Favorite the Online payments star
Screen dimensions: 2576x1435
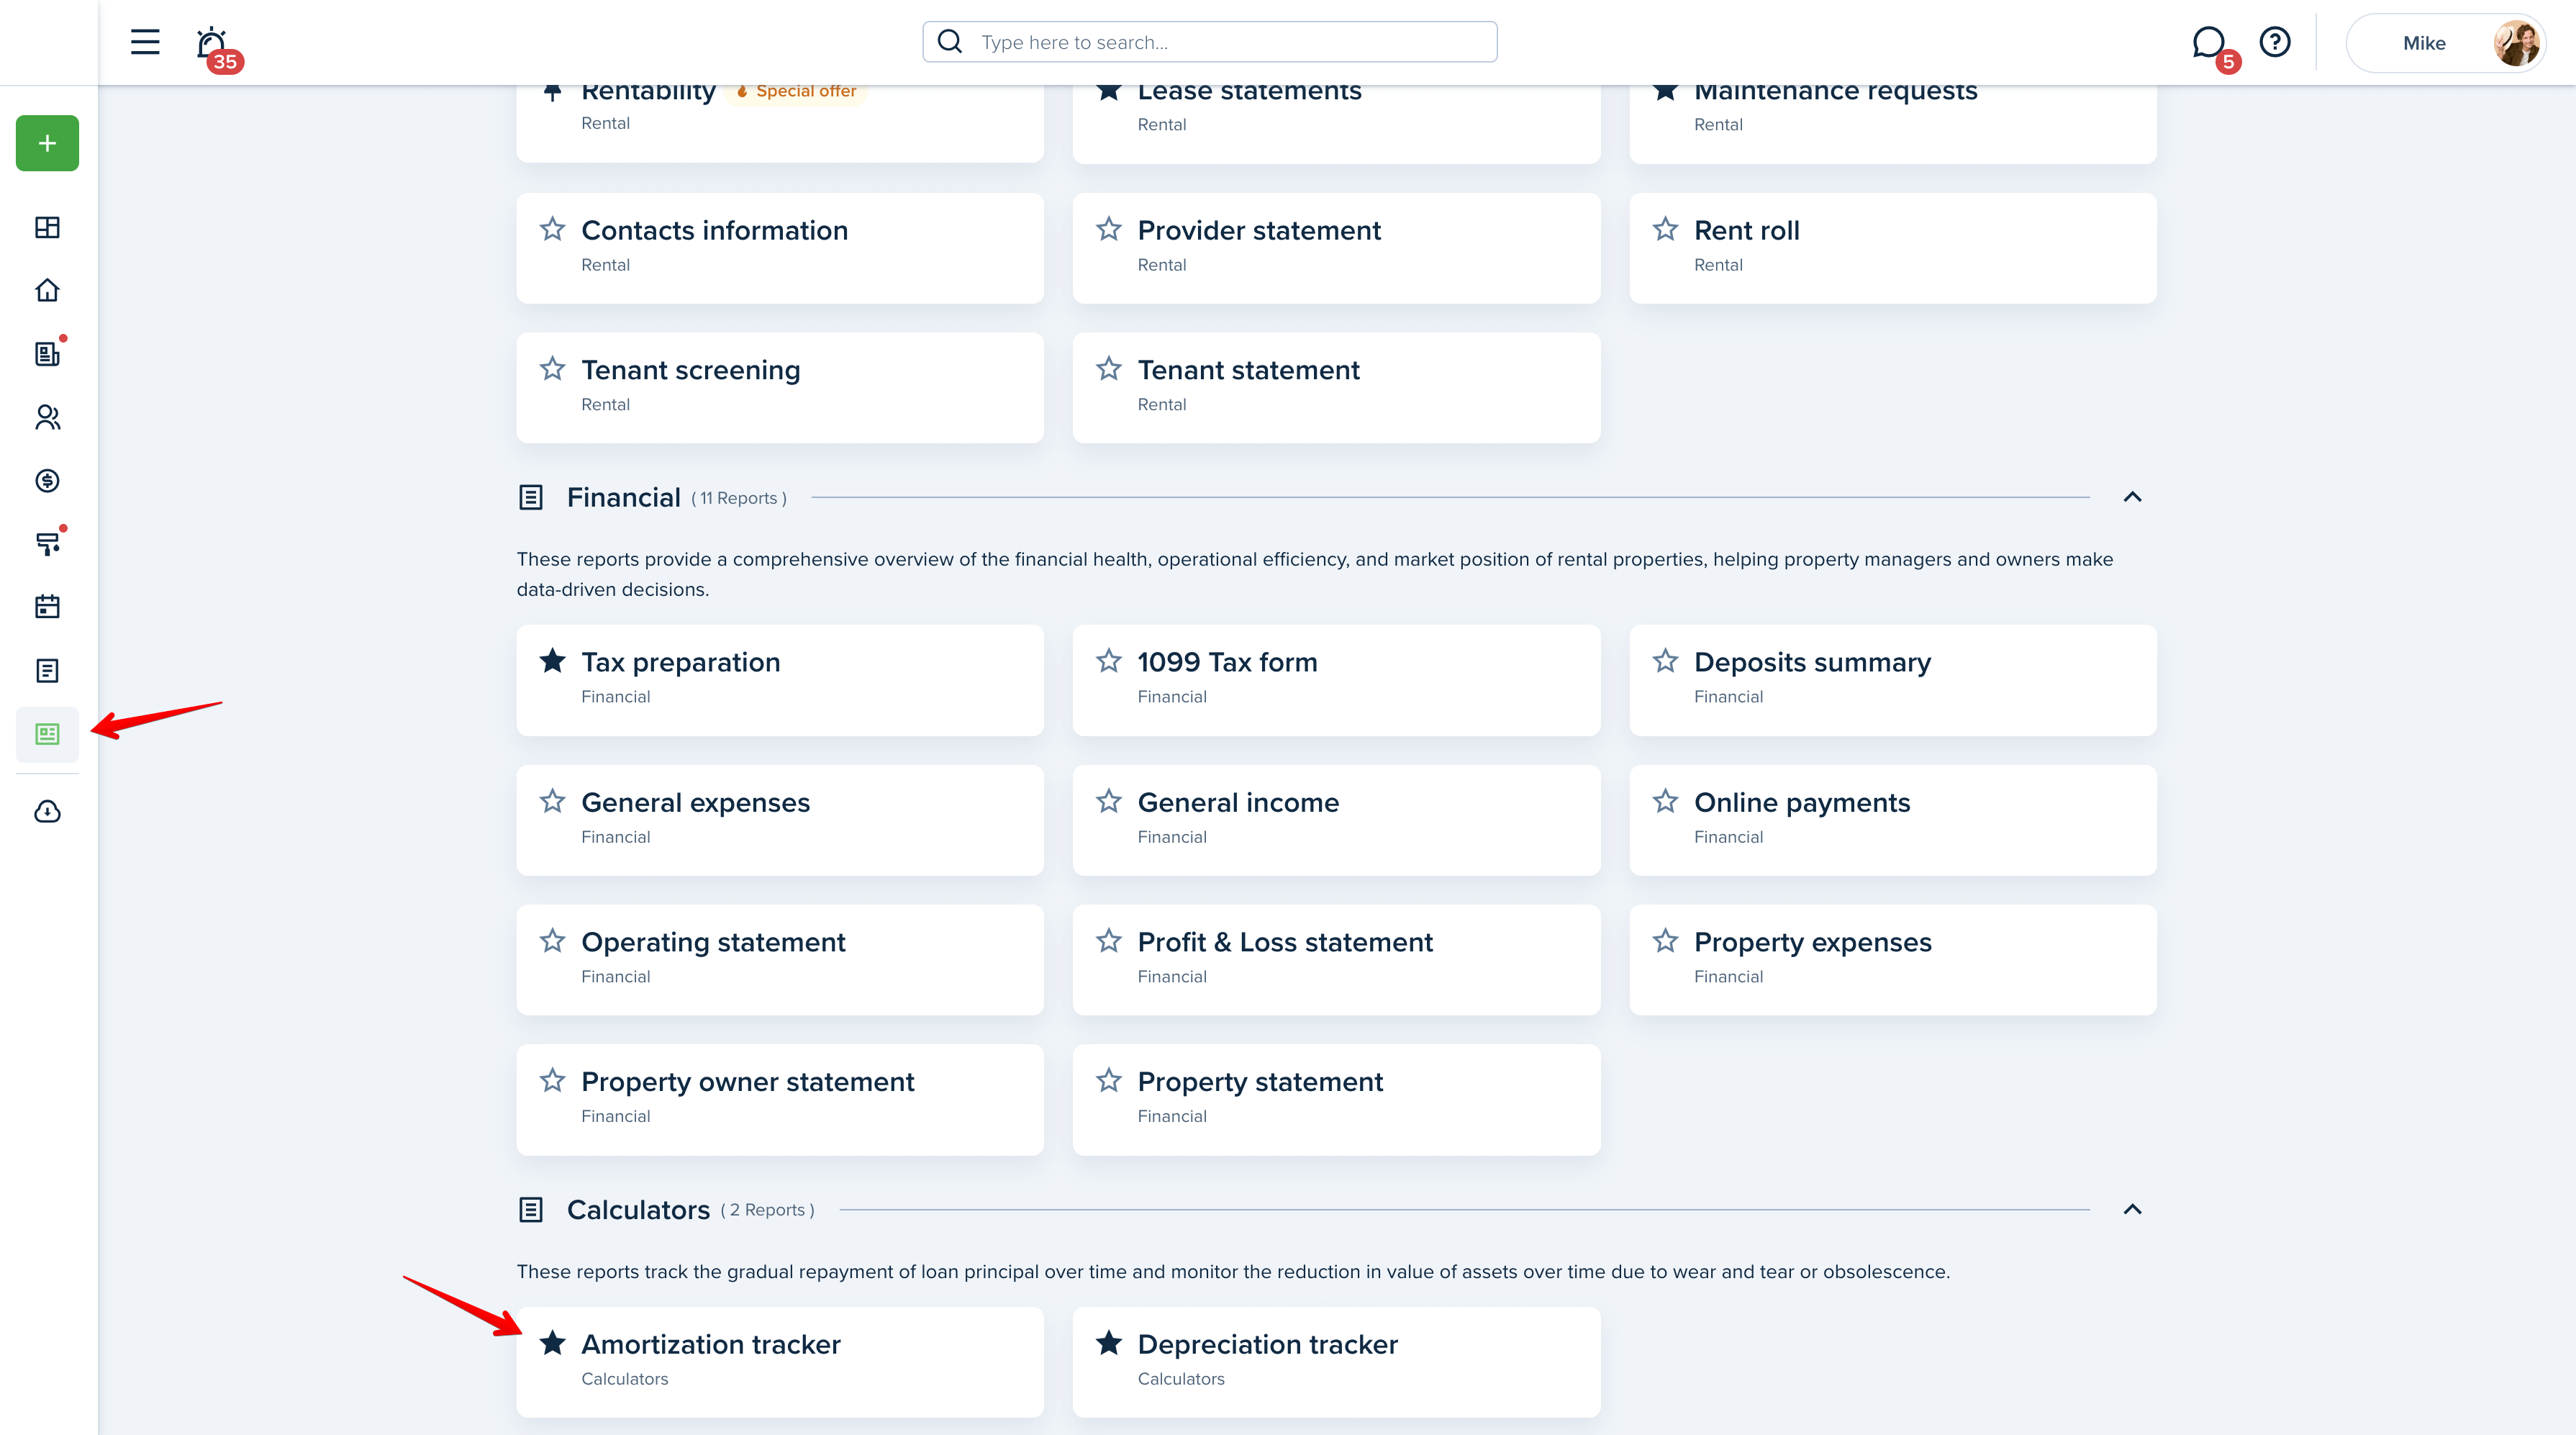coord(1665,801)
